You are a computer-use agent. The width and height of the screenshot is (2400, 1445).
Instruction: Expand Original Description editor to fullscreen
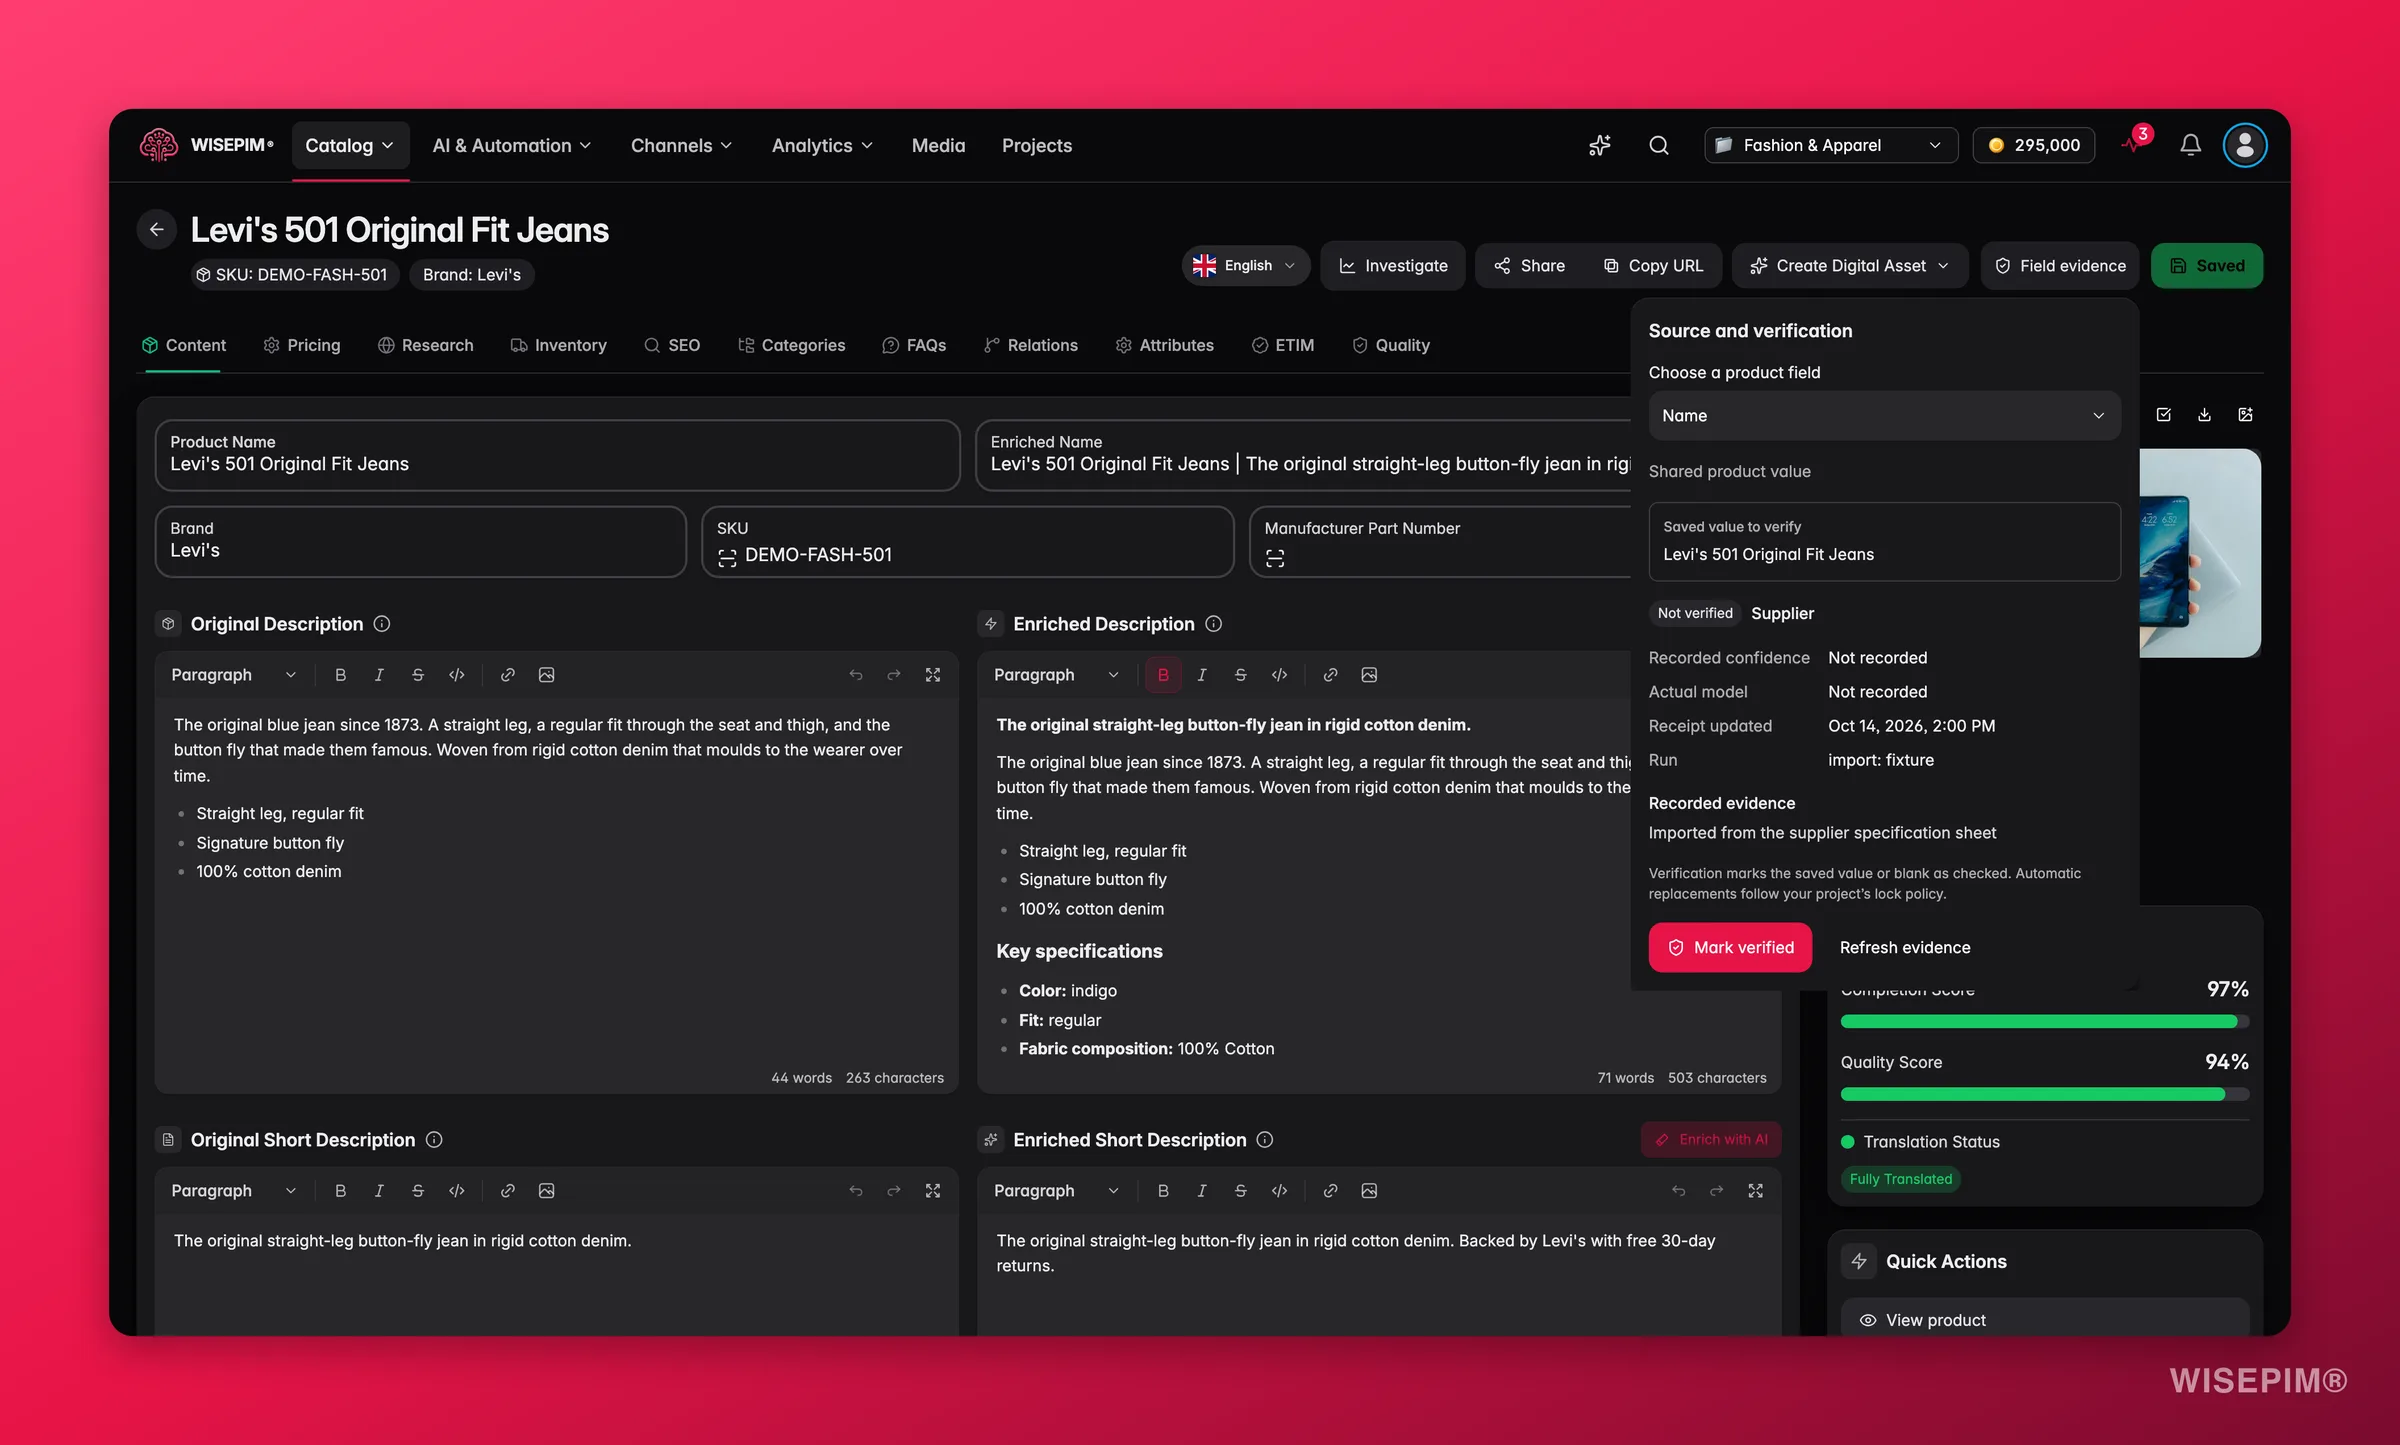pos(933,675)
